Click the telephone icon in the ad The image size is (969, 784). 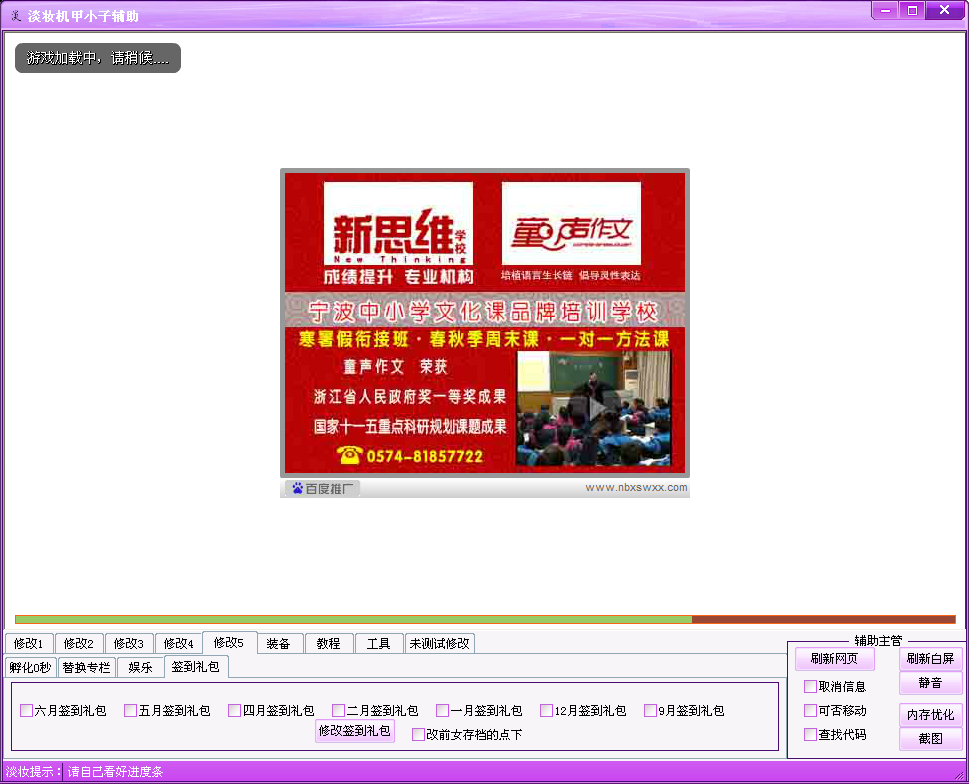click(349, 456)
